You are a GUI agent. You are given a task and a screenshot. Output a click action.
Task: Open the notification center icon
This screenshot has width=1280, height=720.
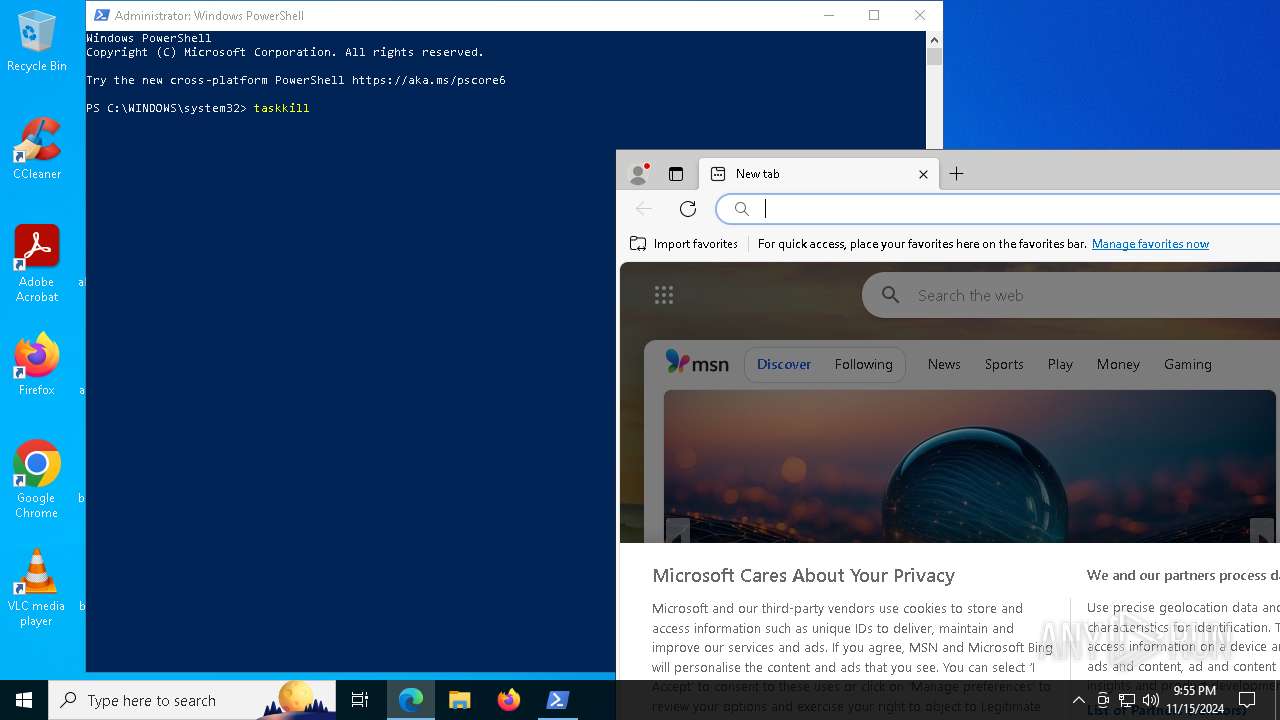point(1247,700)
